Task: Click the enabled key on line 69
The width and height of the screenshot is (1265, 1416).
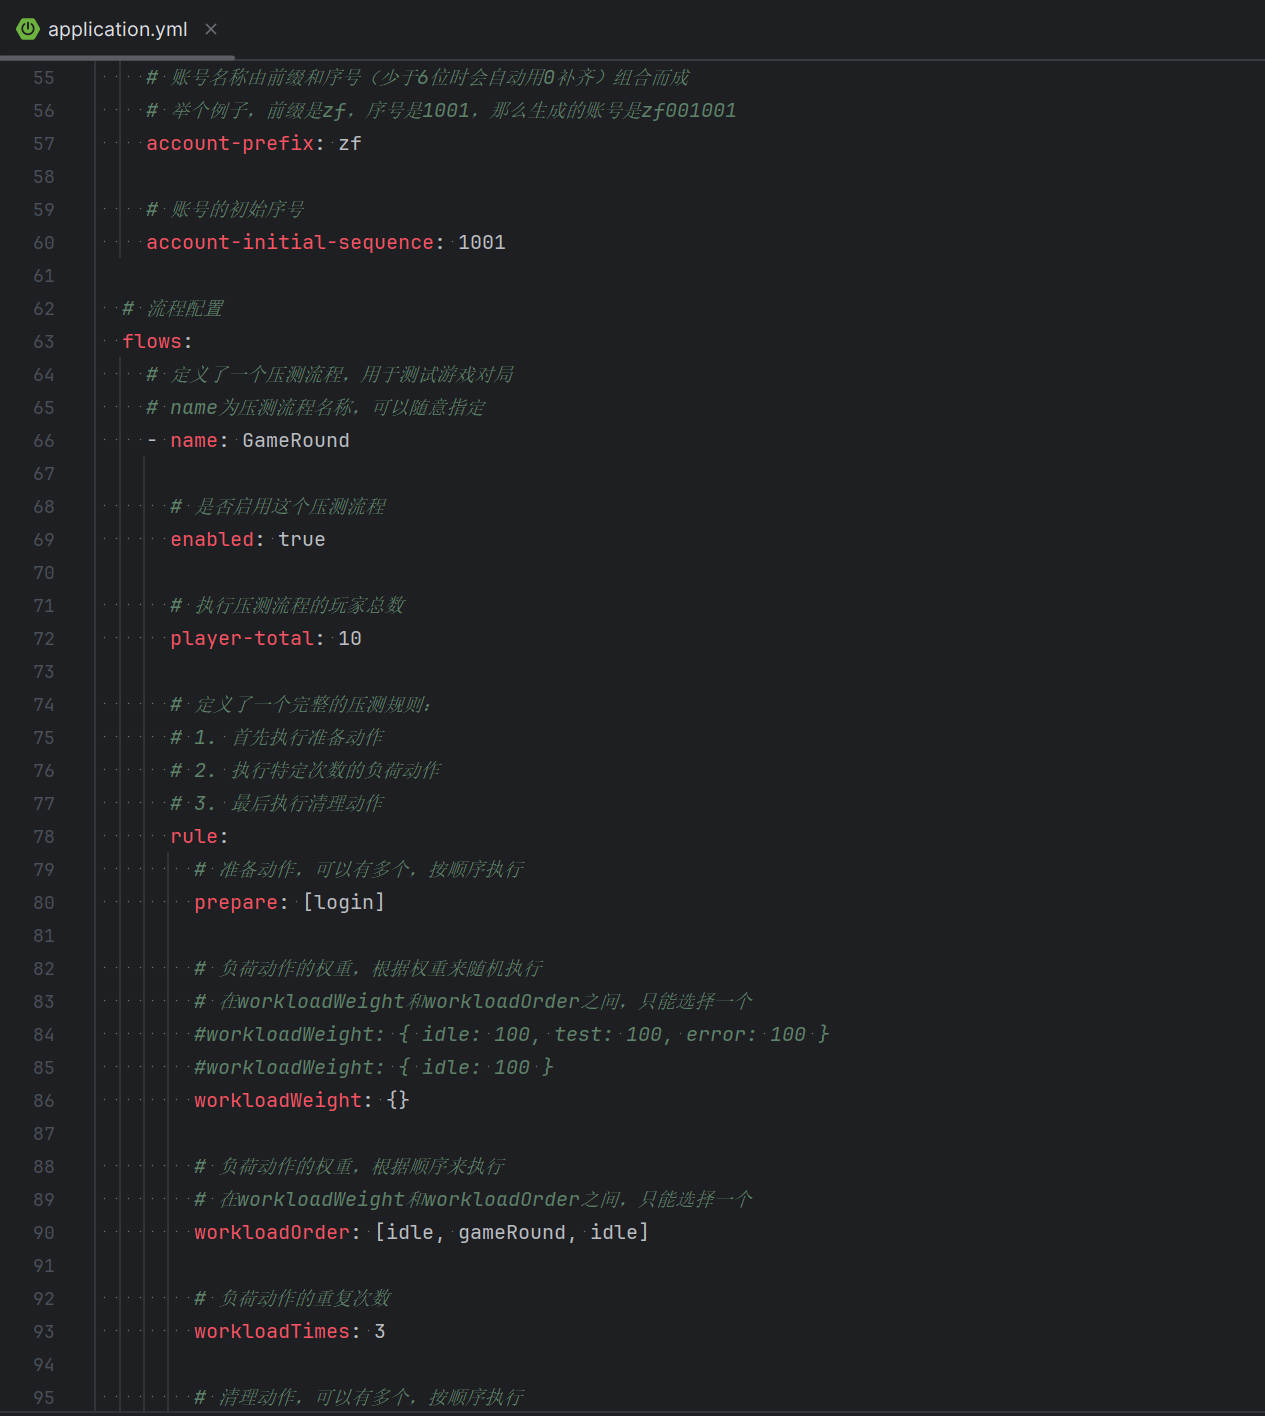Action: [212, 539]
